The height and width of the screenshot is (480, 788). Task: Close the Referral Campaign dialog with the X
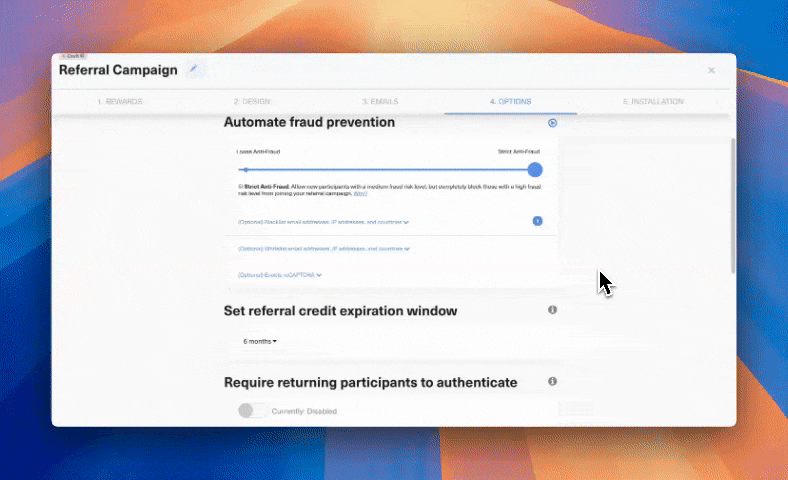(711, 70)
